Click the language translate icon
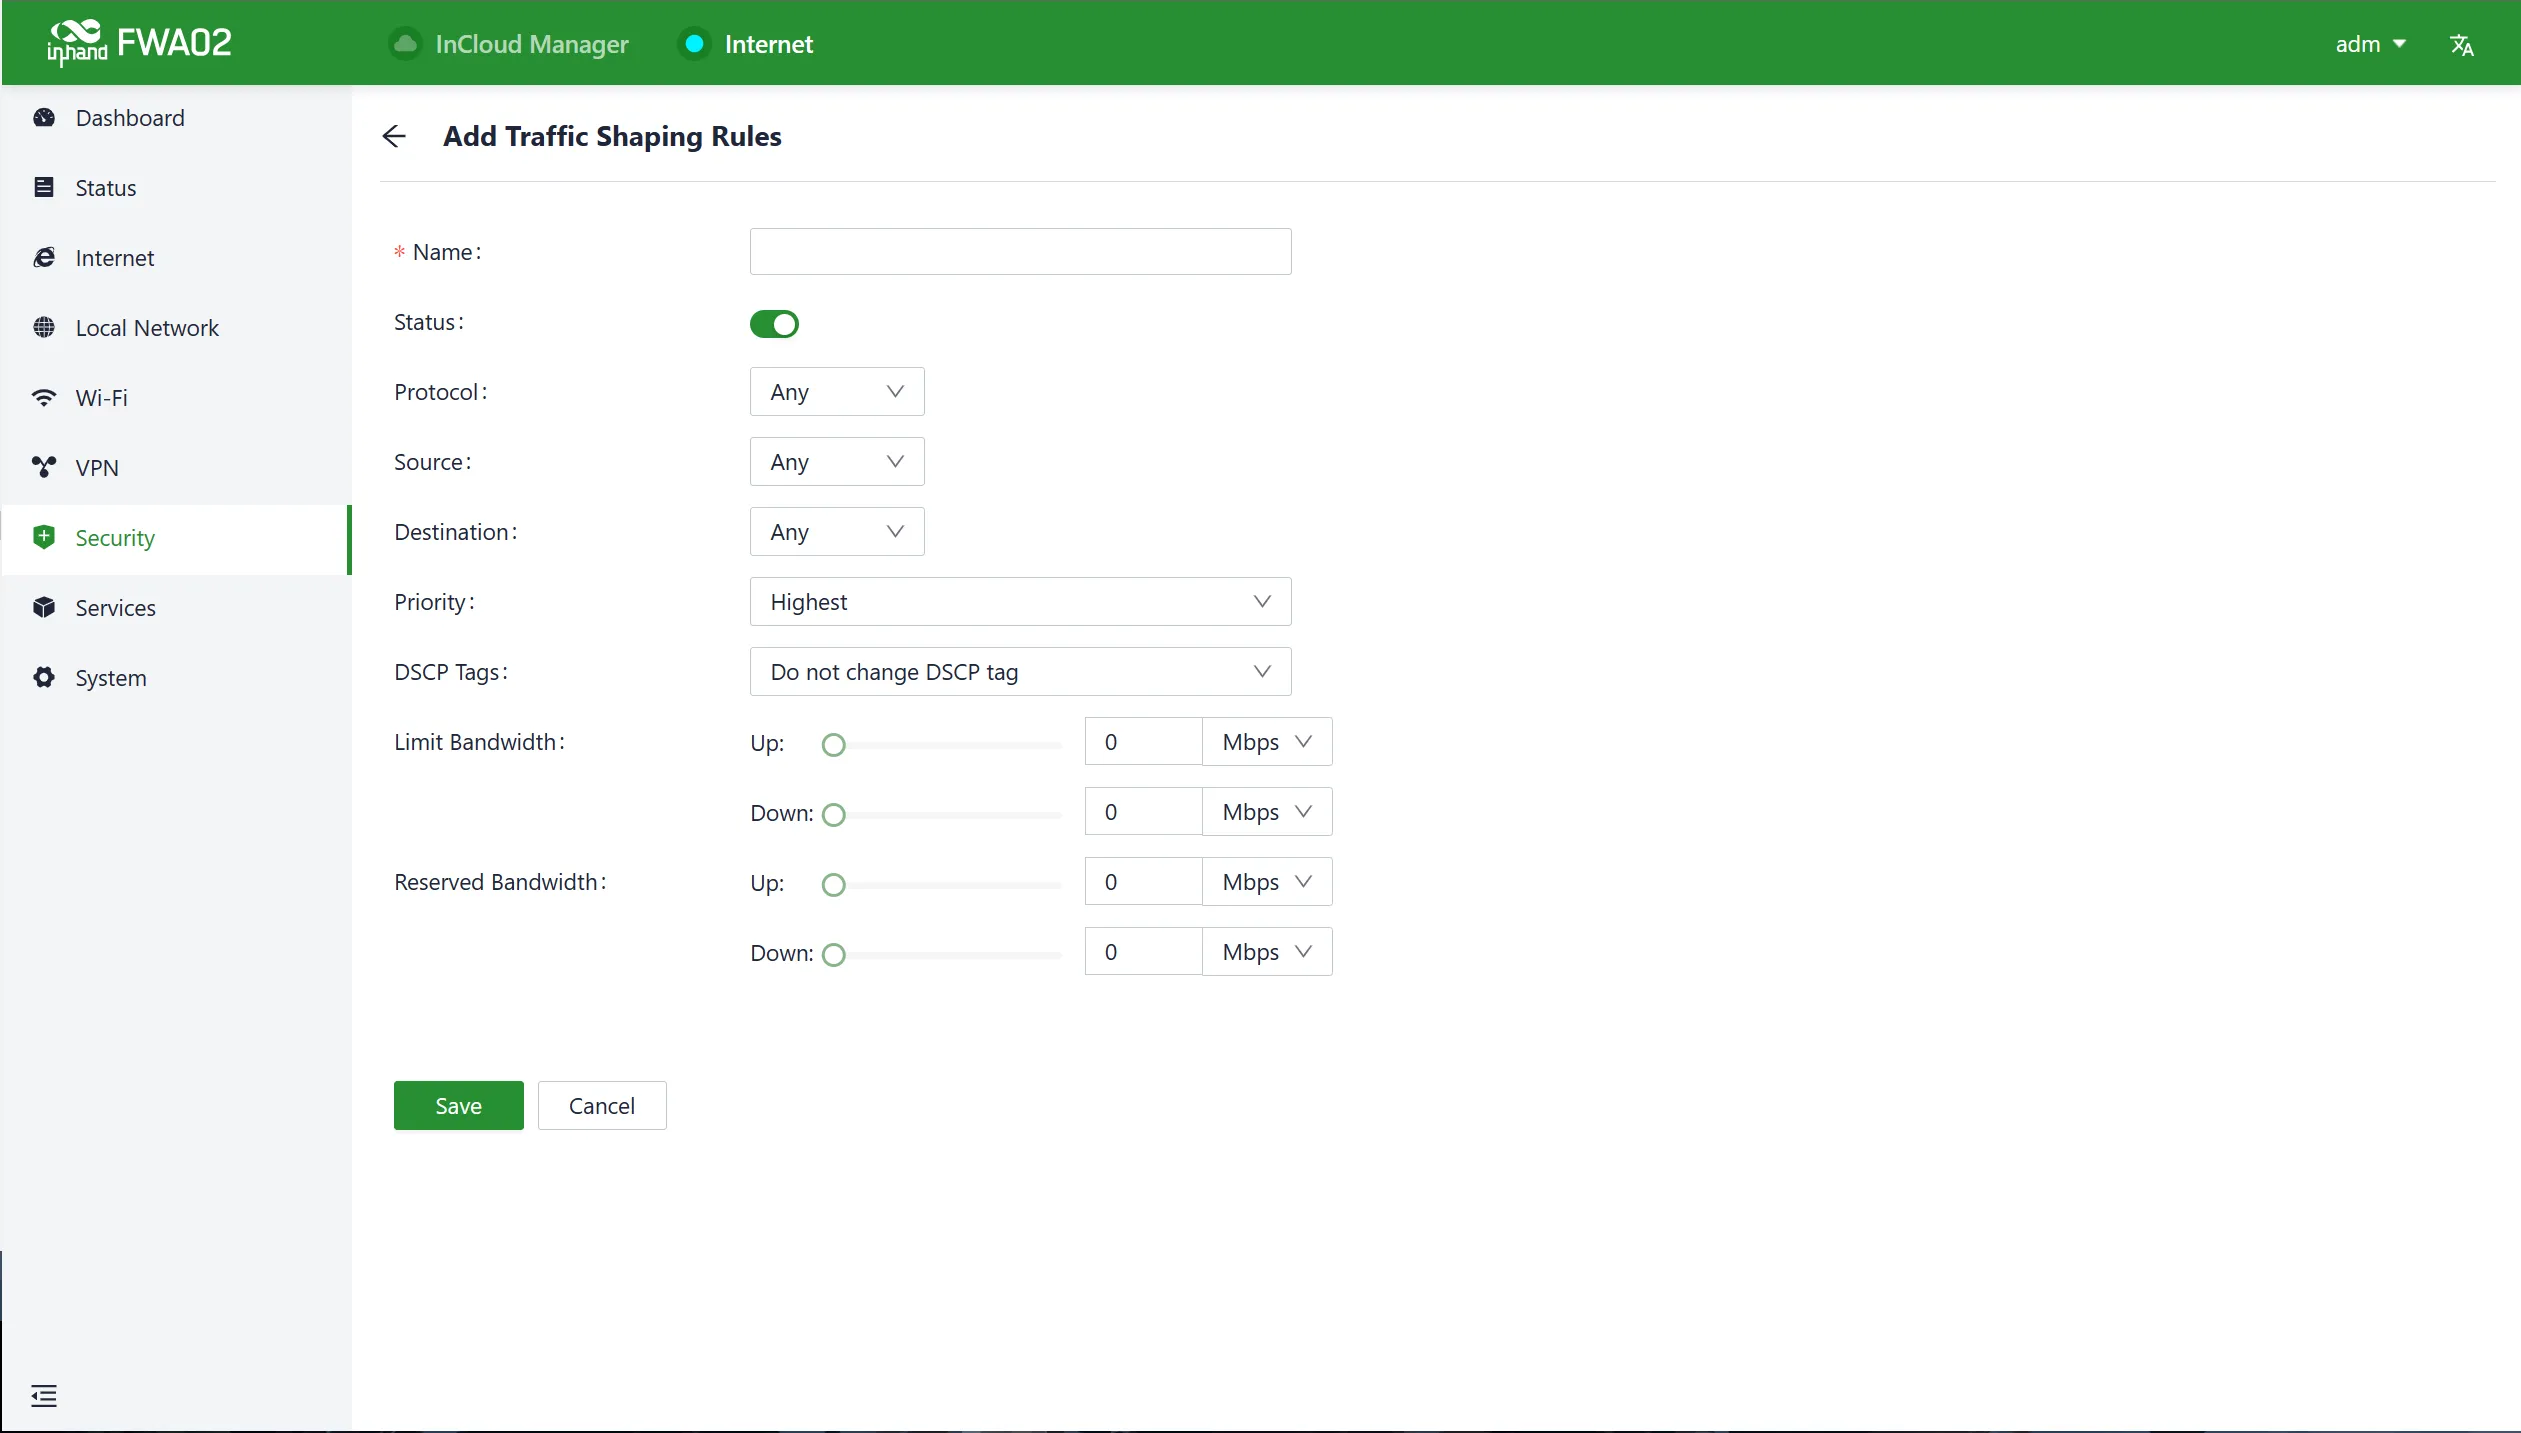Viewport: 2521px width, 1433px height. pos(2462,45)
